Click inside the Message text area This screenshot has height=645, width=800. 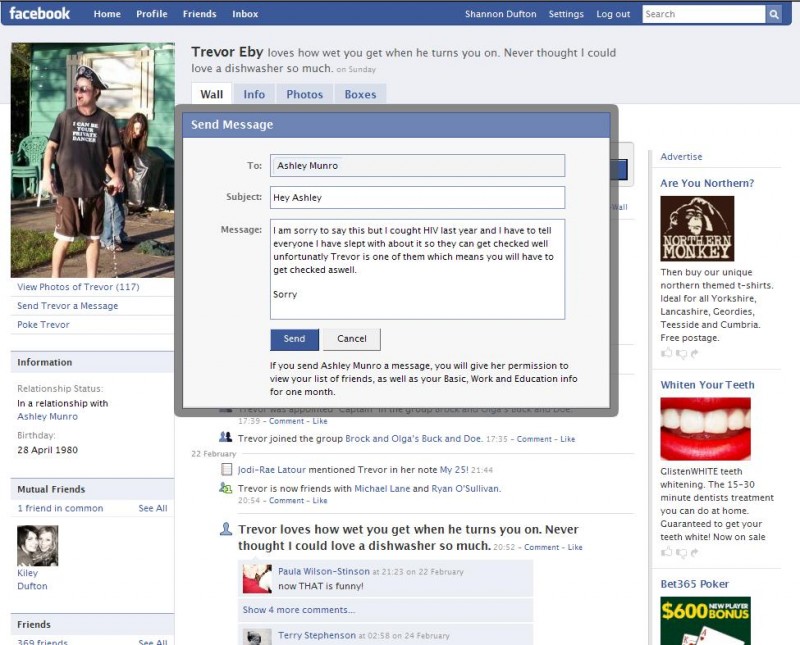(417, 269)
